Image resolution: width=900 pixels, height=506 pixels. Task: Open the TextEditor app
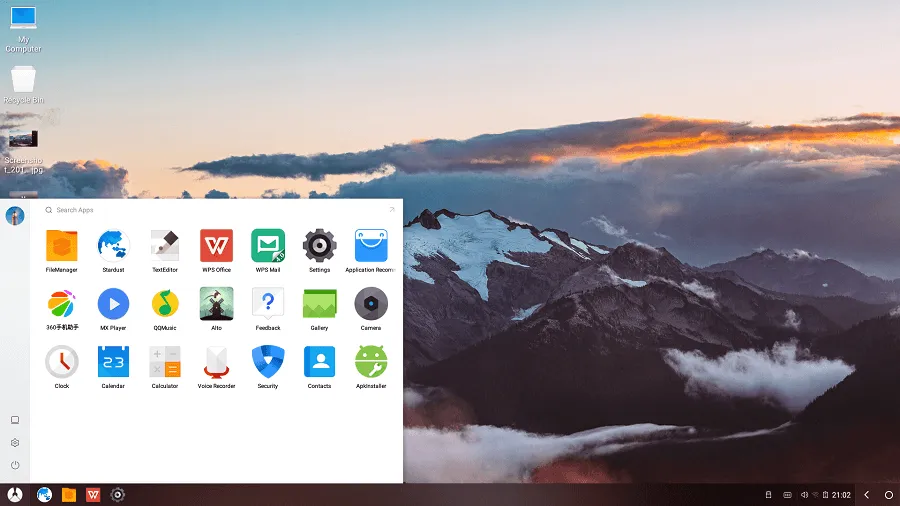165,246
